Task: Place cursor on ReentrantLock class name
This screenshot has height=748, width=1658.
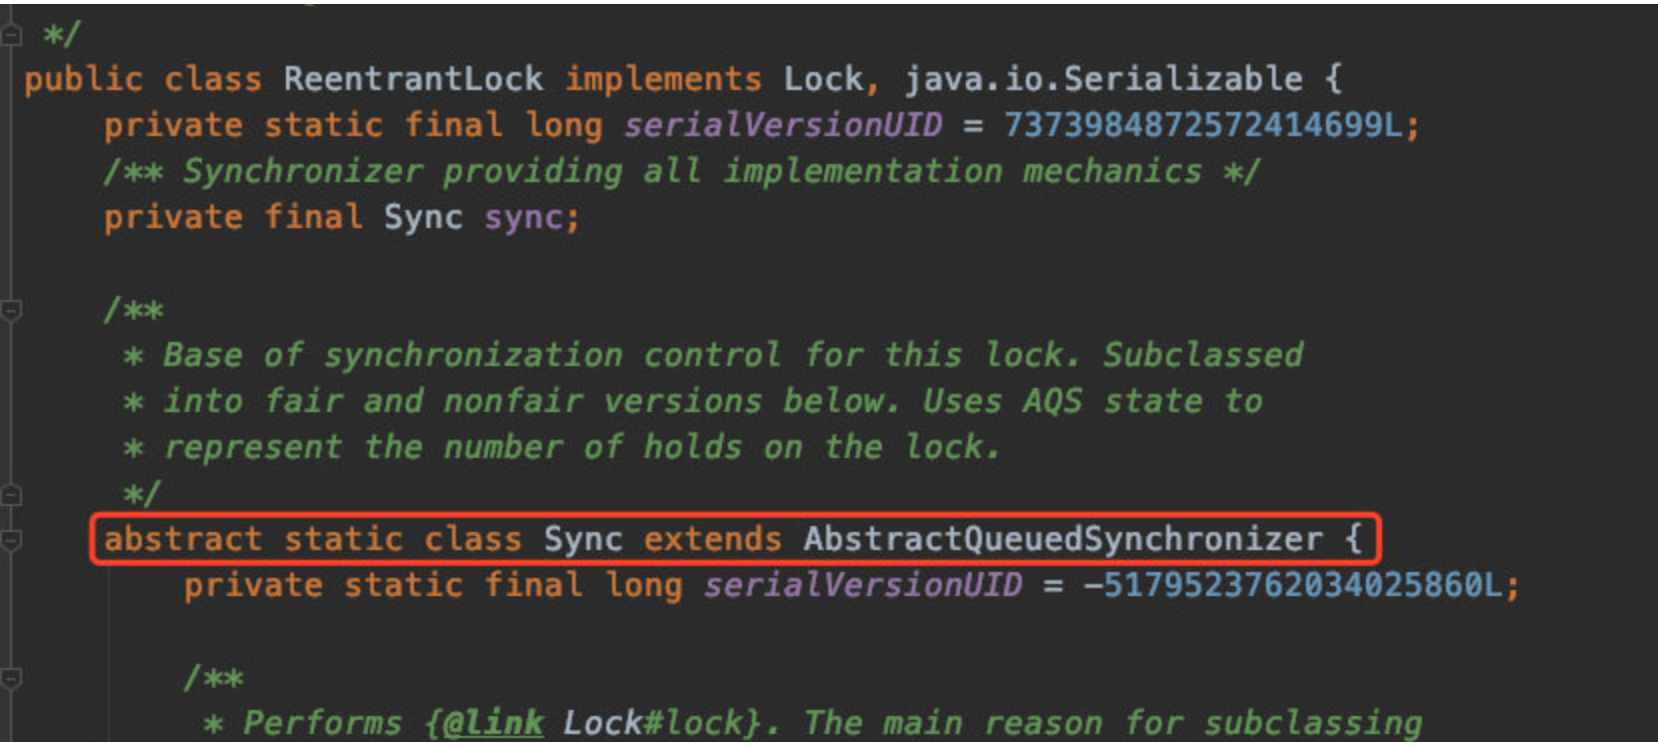Action: coord(413,79)
